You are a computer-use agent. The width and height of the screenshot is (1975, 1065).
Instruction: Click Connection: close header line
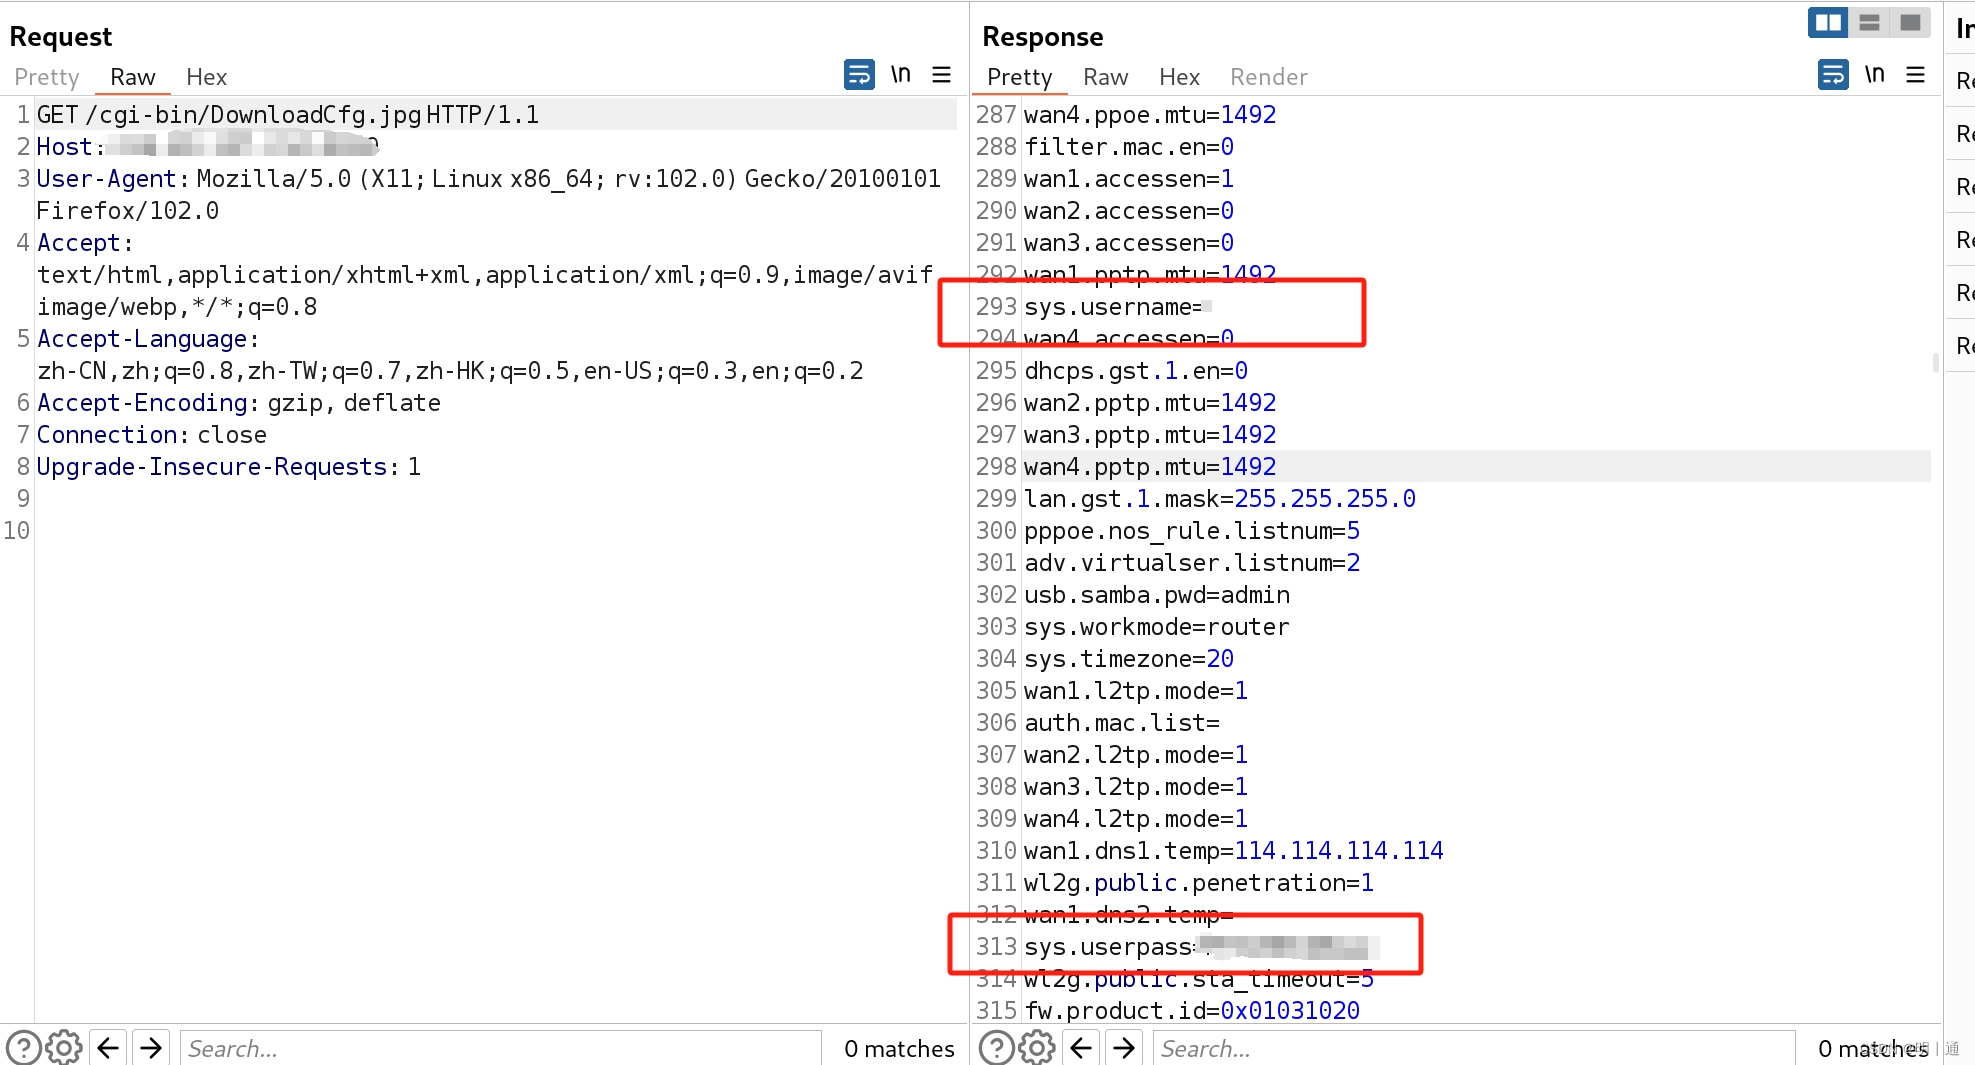[x=152, y=435]
